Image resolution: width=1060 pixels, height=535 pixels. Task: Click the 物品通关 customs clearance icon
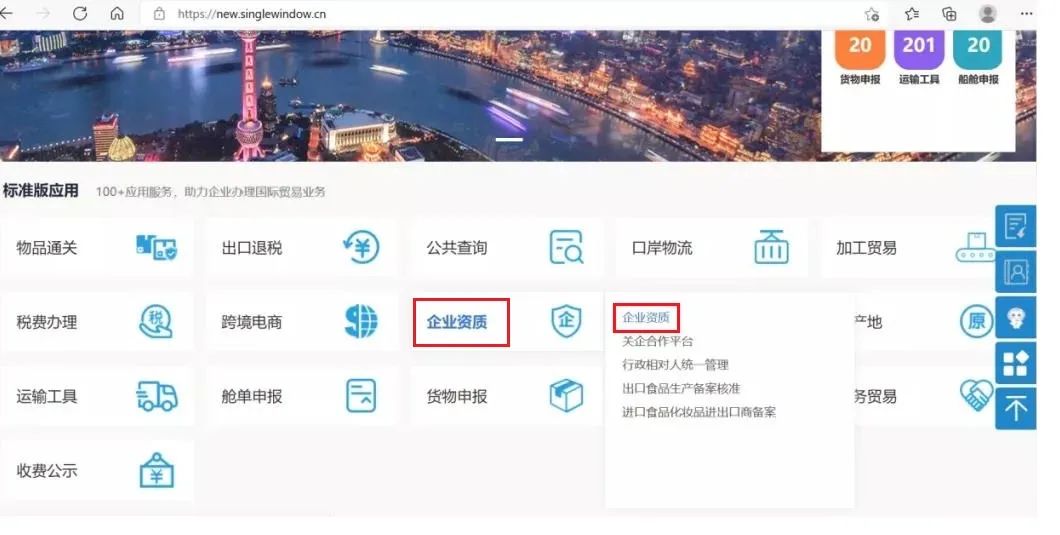156,247
